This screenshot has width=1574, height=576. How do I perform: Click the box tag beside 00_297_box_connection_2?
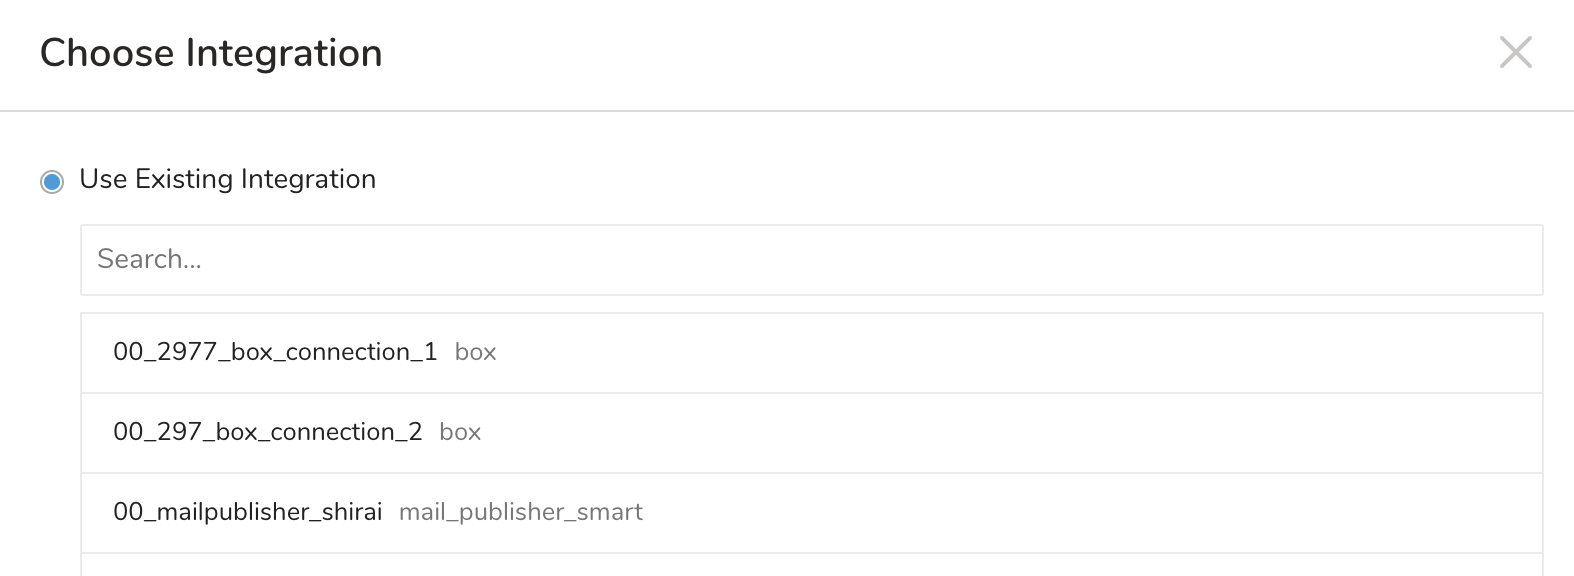tap(460, 432)
